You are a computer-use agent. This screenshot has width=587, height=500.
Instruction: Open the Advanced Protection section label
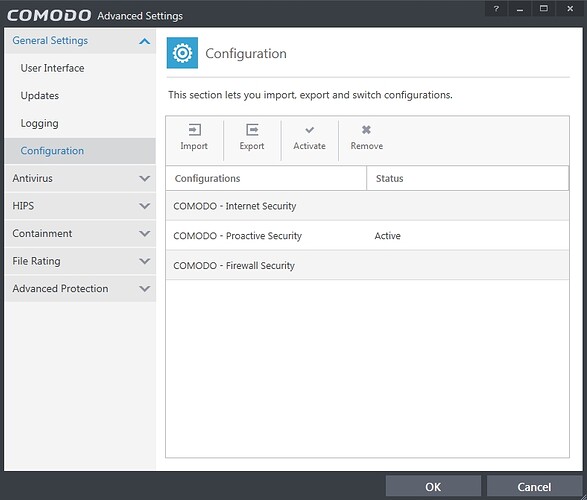point(60,289)
